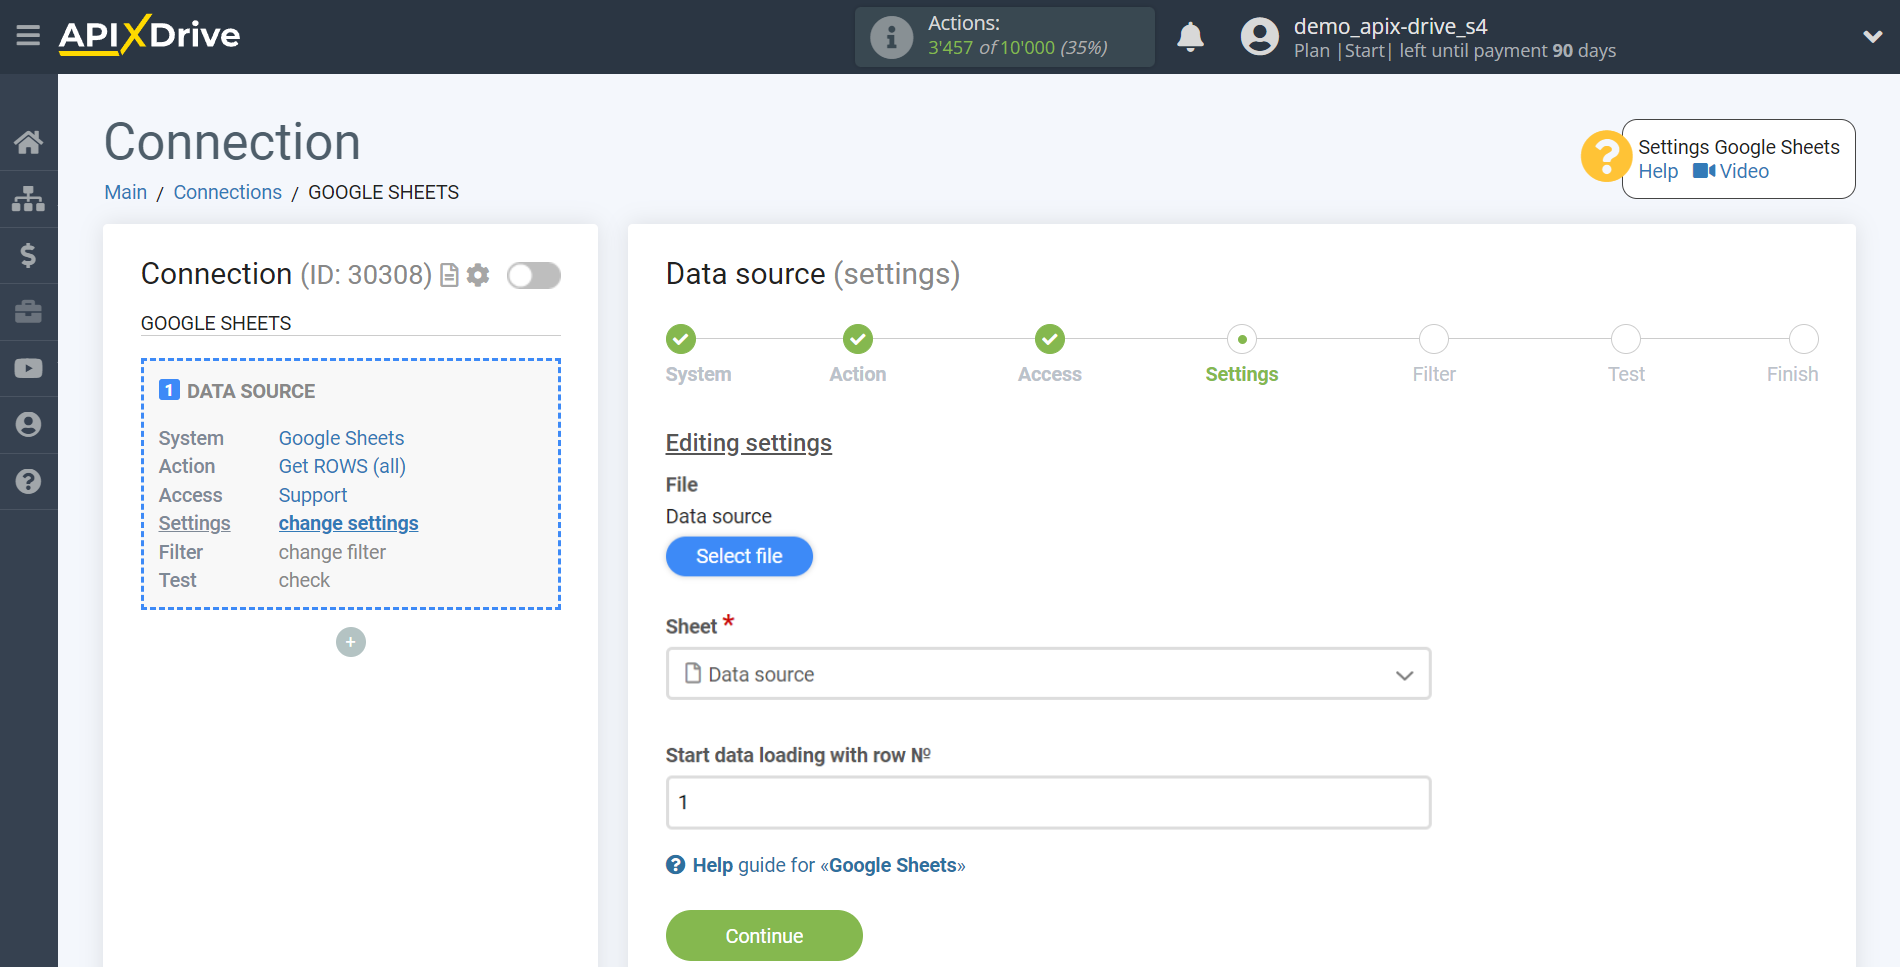Open briefcase sidebar icon
Screen dimensions: 1900x967
(x=28, y=311)
